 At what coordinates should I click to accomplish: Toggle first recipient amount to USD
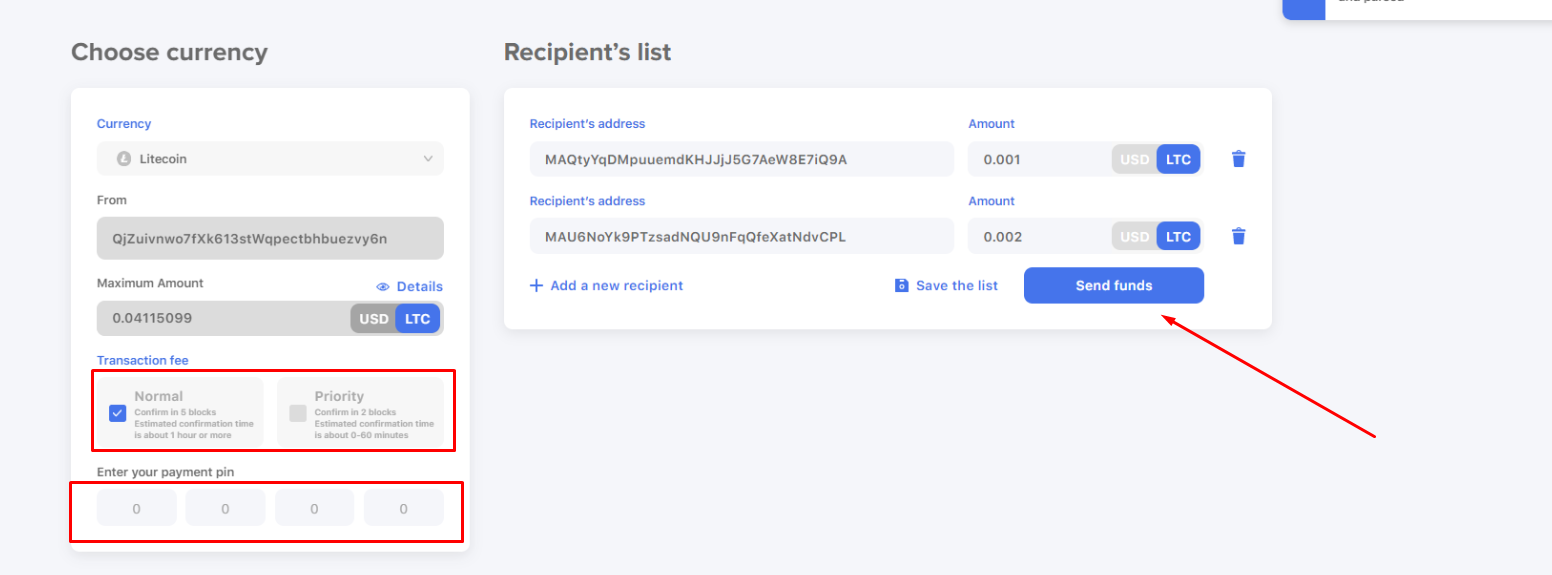point(1134,159)
